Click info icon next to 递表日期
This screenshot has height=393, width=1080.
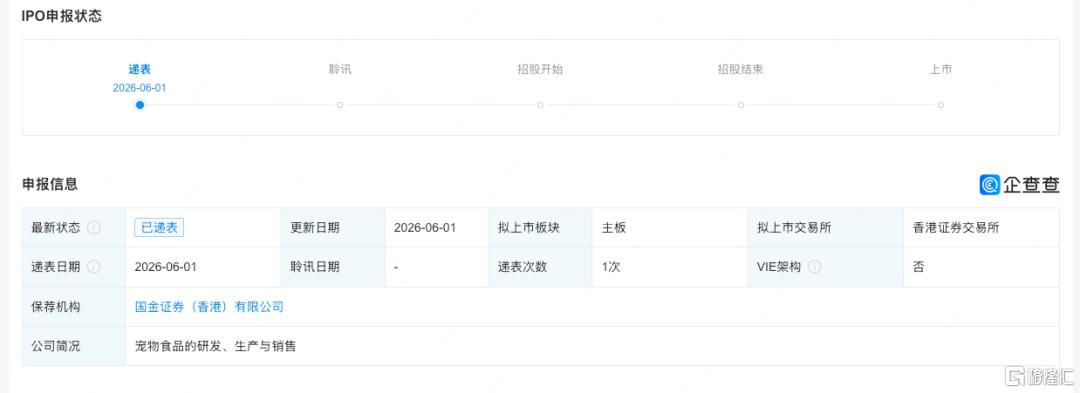point(94,267)
